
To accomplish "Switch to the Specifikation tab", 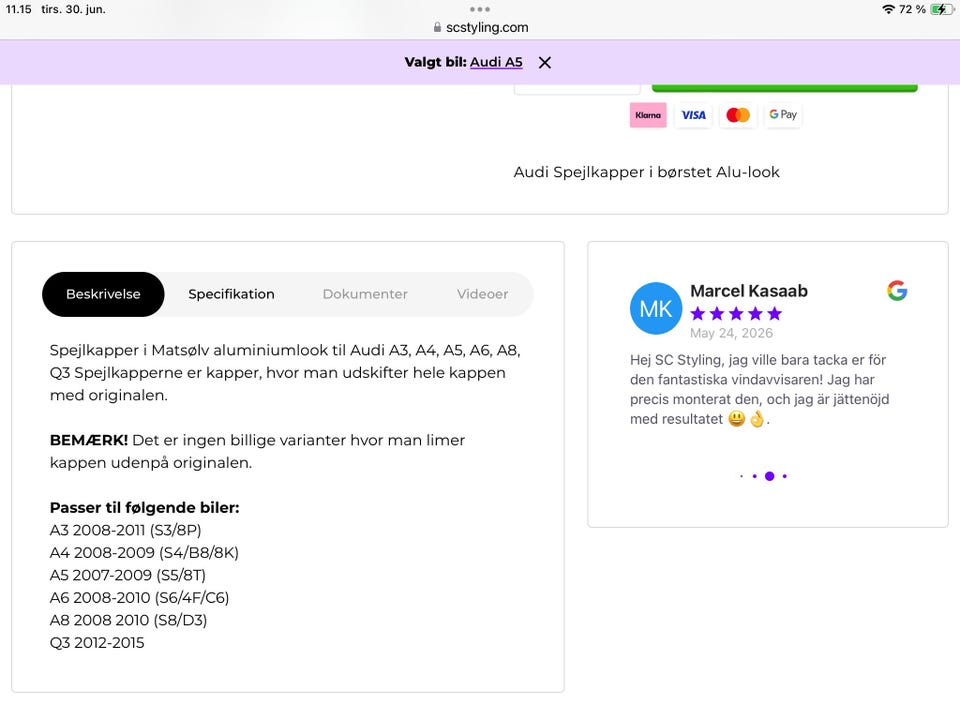I will [x=231, y=294].
